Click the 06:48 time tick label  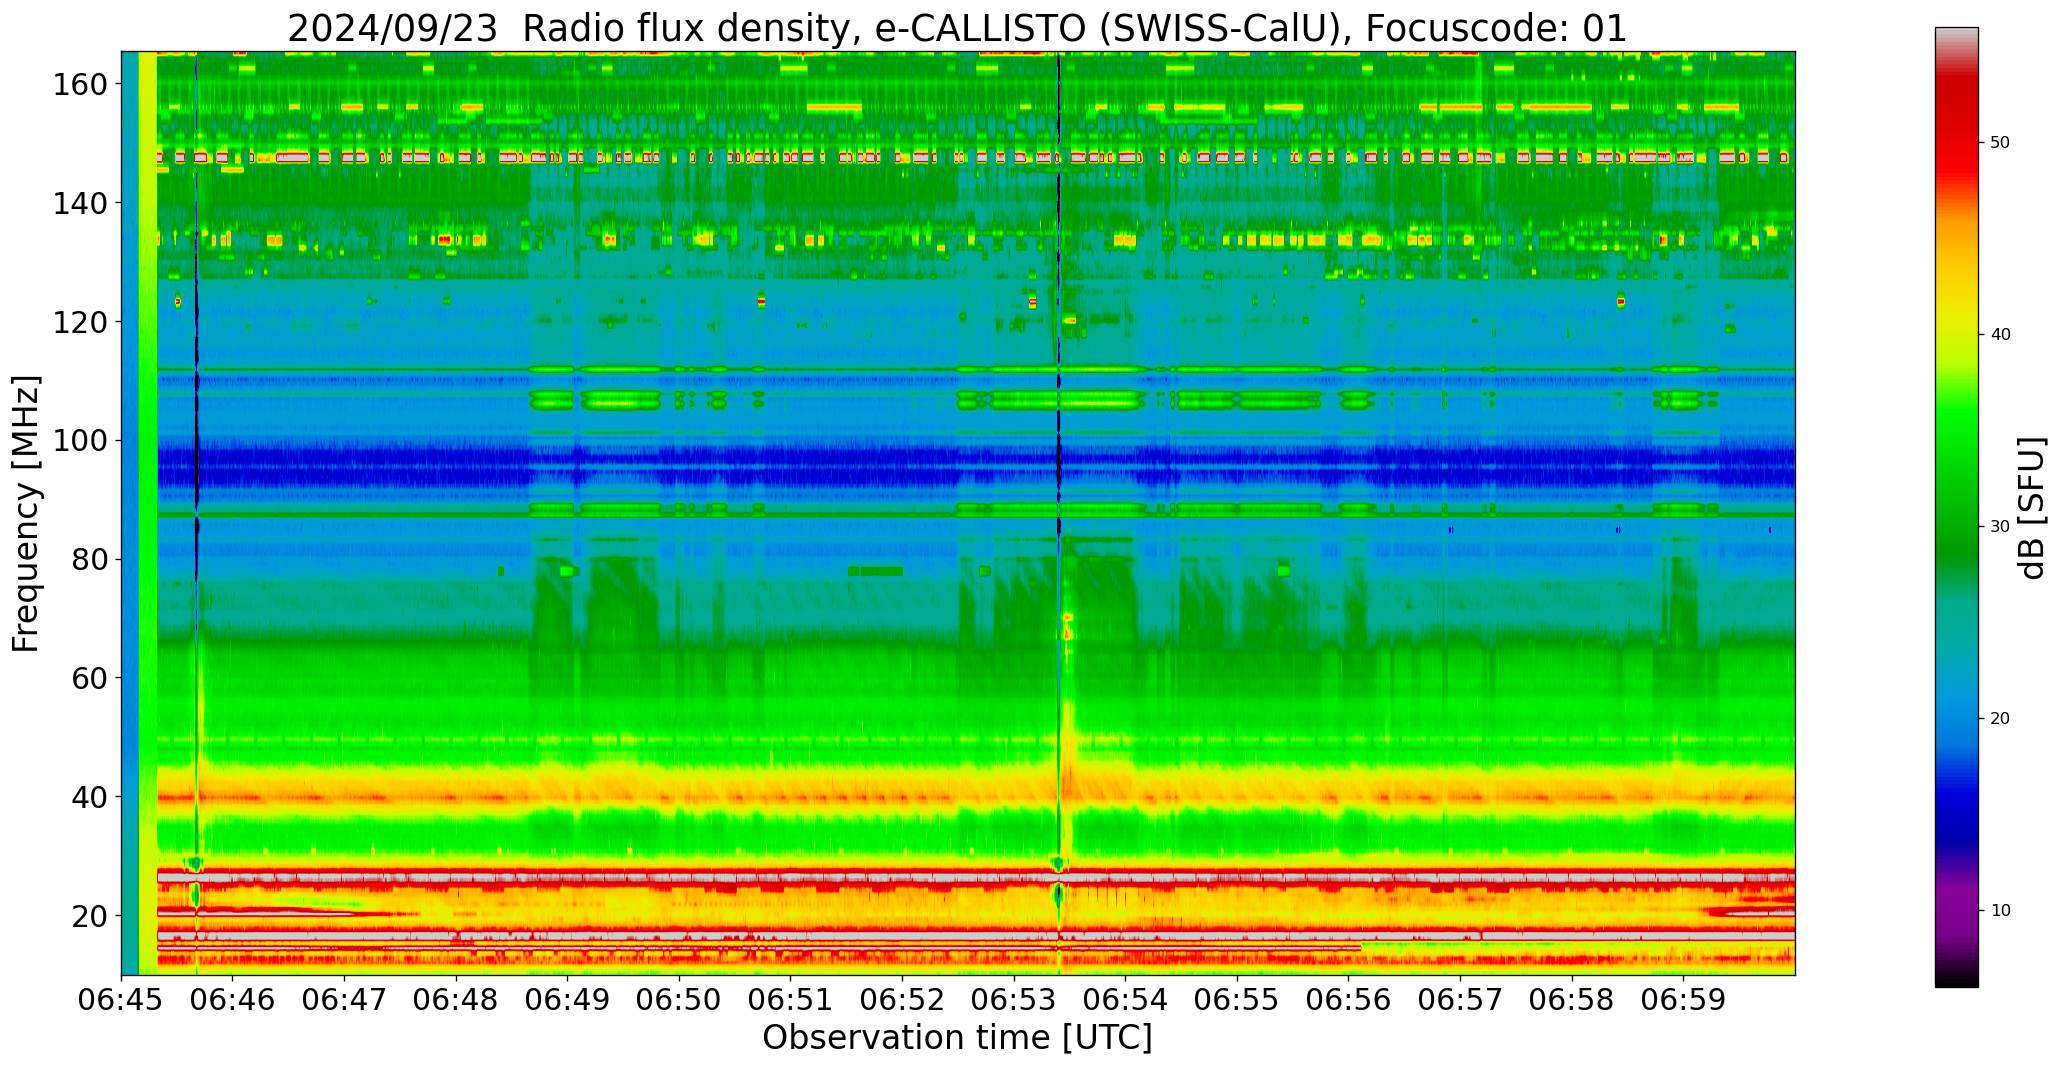click(x=457, y=1000)
